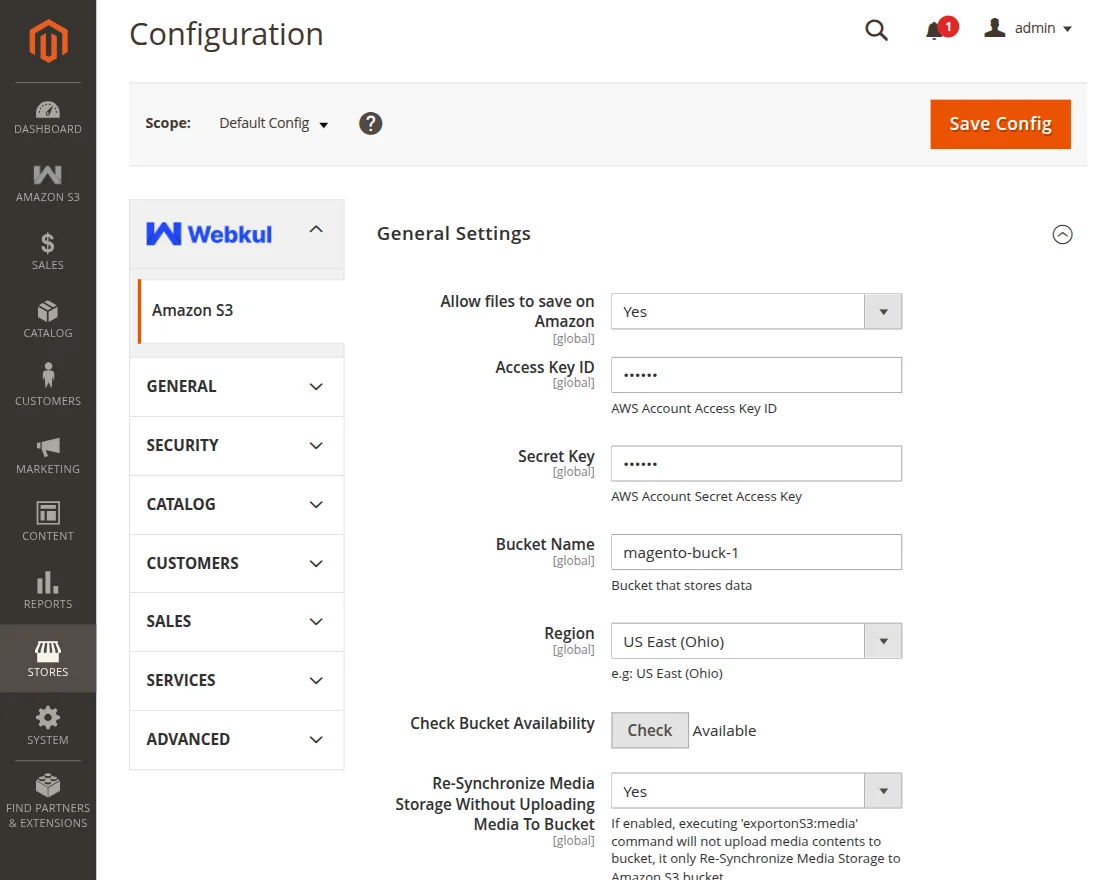Open the Catalog sidebar menu
Viewport: 1120px width, 880px height.
pyautogui.click(x=47, y=320)
